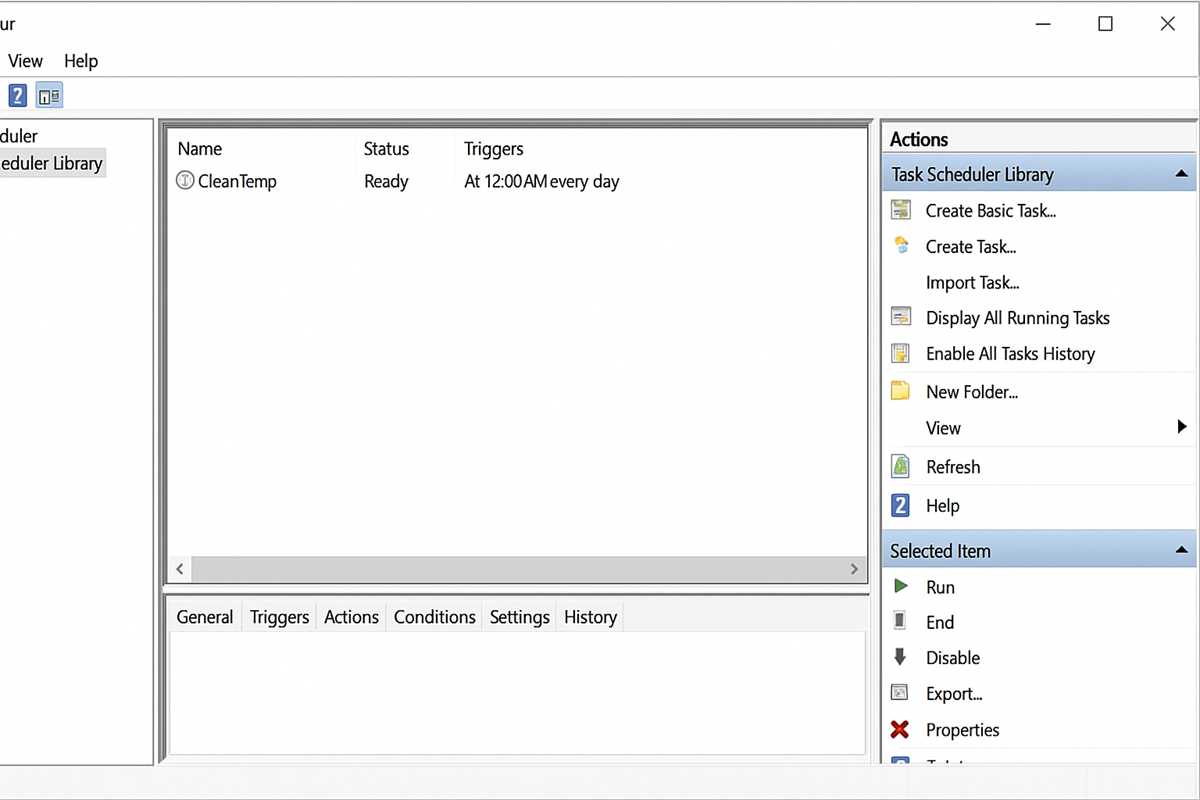Click the New Folder icon
The width and height of the screenshot is (1200, 800).
click(x=901, y=391)
